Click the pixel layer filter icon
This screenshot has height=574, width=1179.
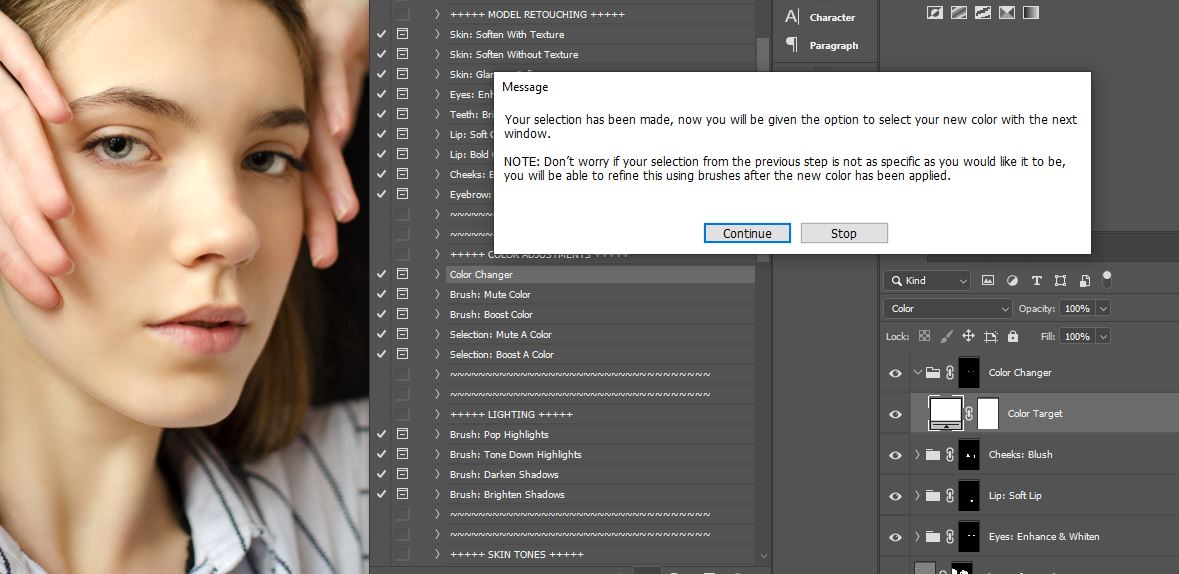pos(988,281)
